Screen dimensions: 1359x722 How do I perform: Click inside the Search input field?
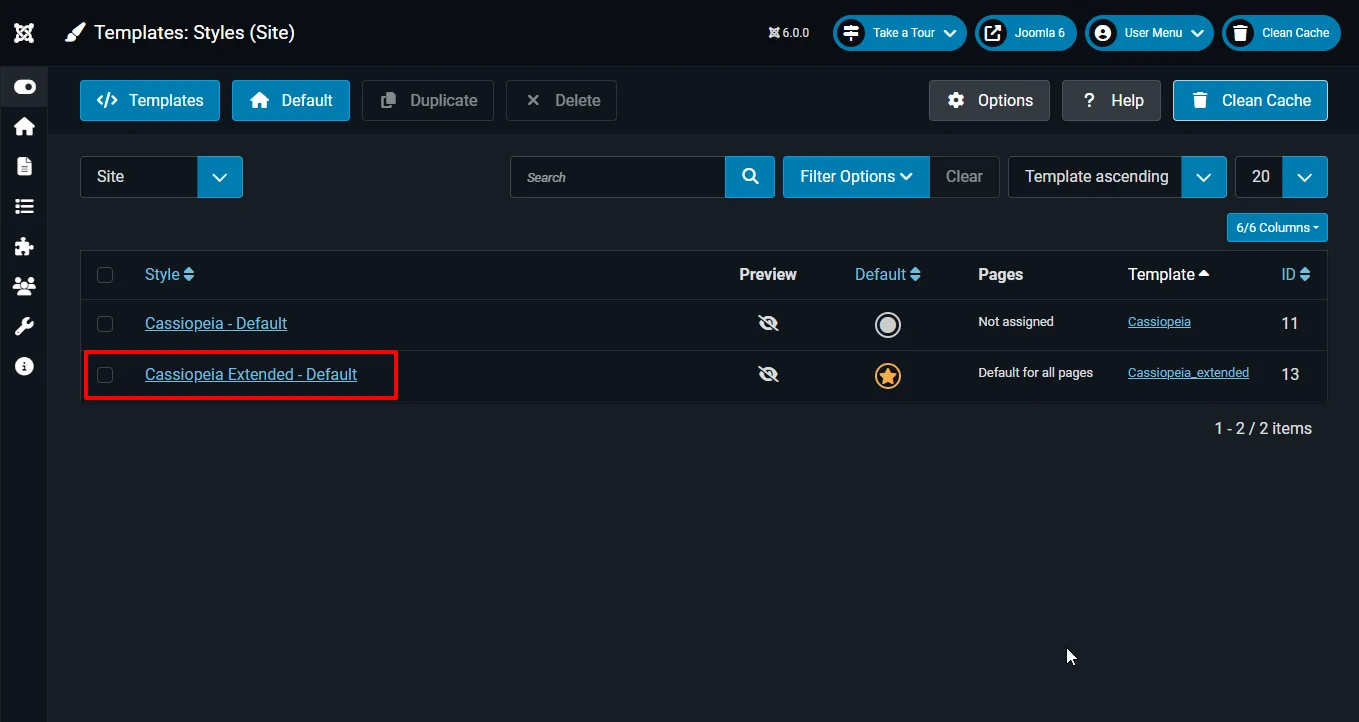(x=617, y=176)
